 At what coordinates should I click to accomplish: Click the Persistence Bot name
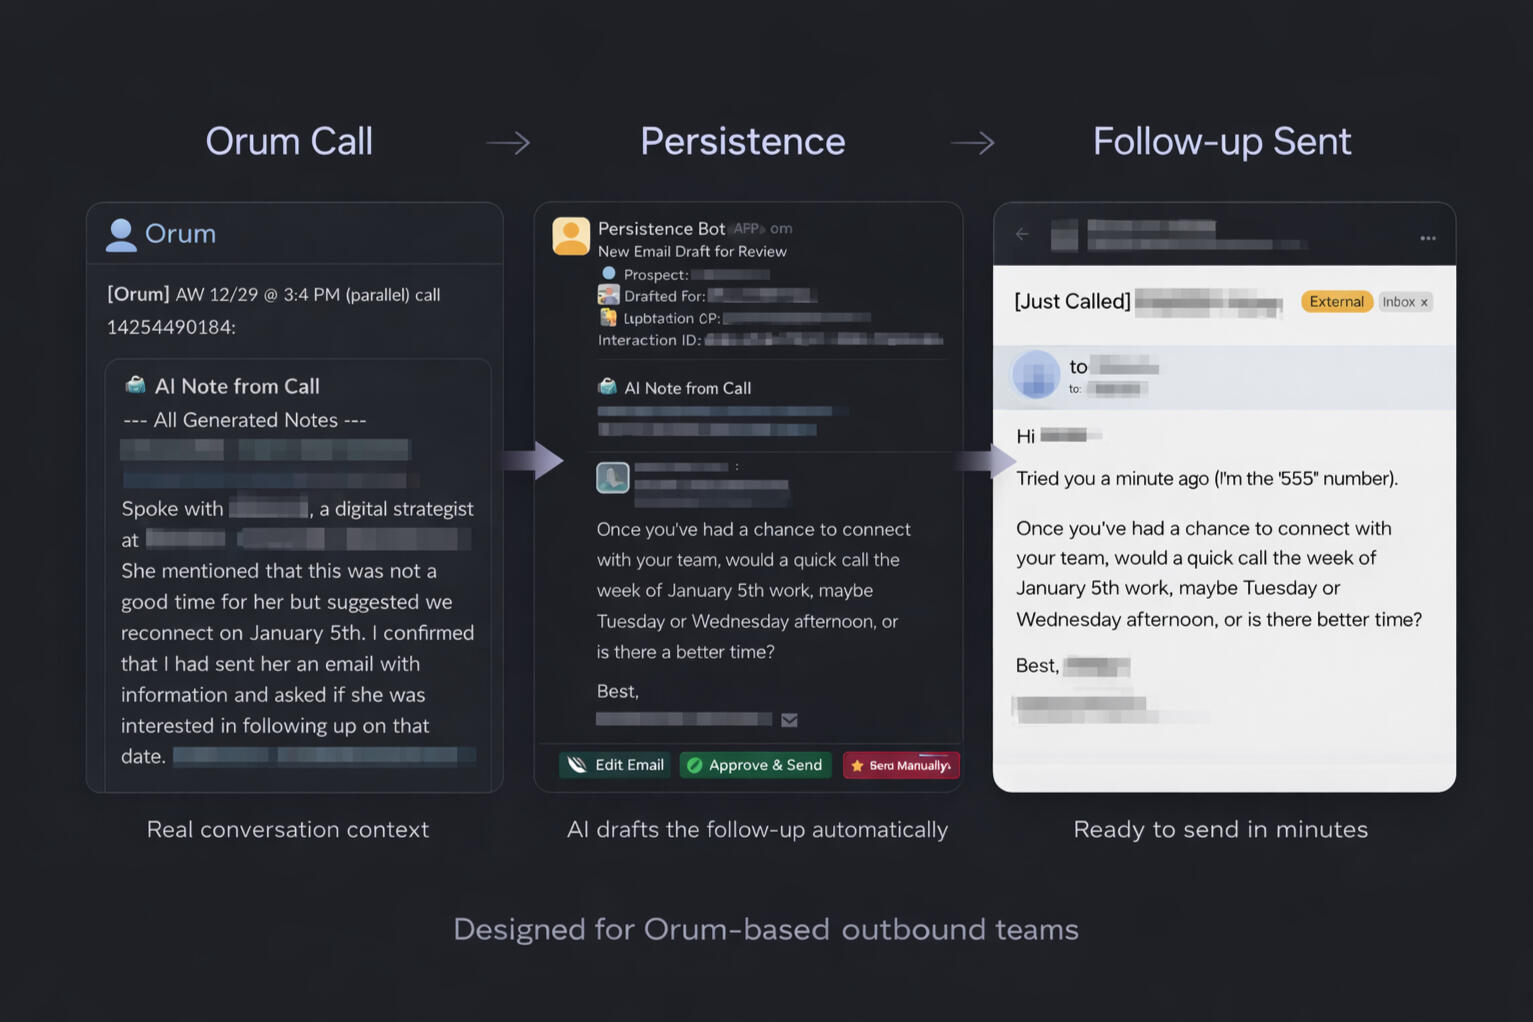pos(661,228)
